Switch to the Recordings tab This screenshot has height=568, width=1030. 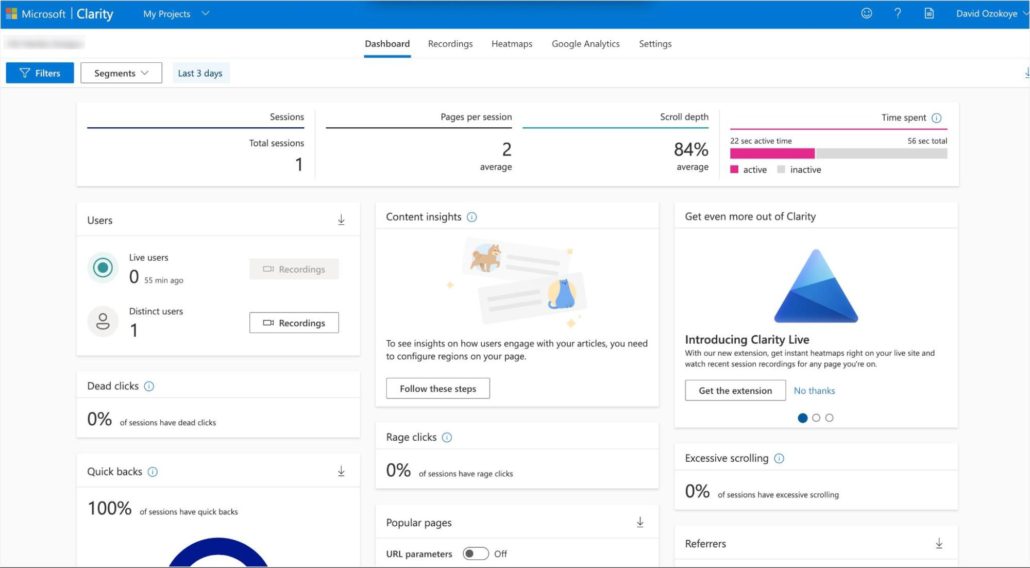(x=450, y=44)
